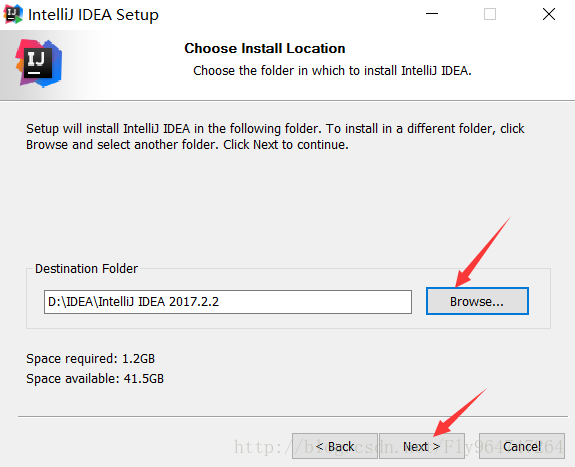Click the blog.csdn.net watermark URL text
575x467 pixels.
399,447
